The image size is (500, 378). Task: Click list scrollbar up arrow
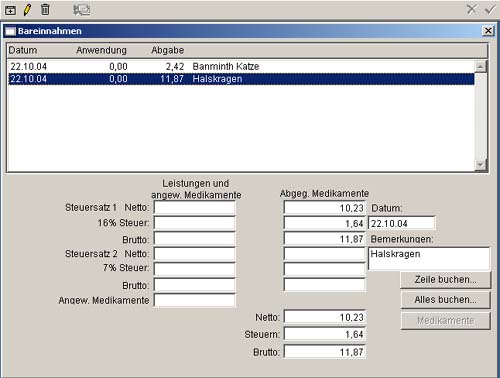coord(480,67)
